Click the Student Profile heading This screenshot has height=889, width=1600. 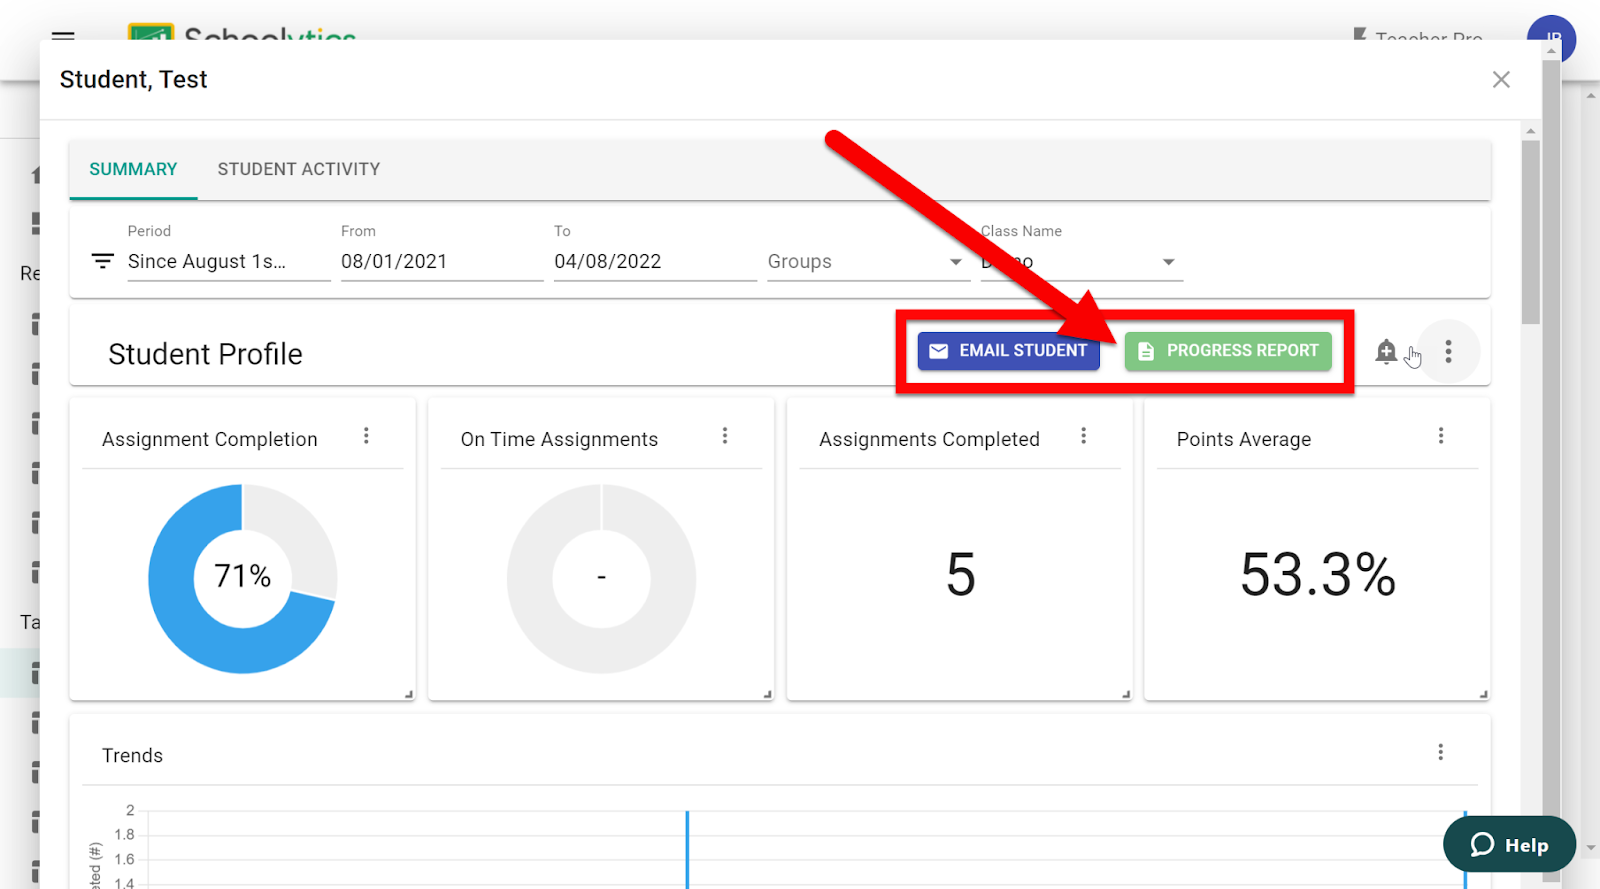tap(205, 354)
